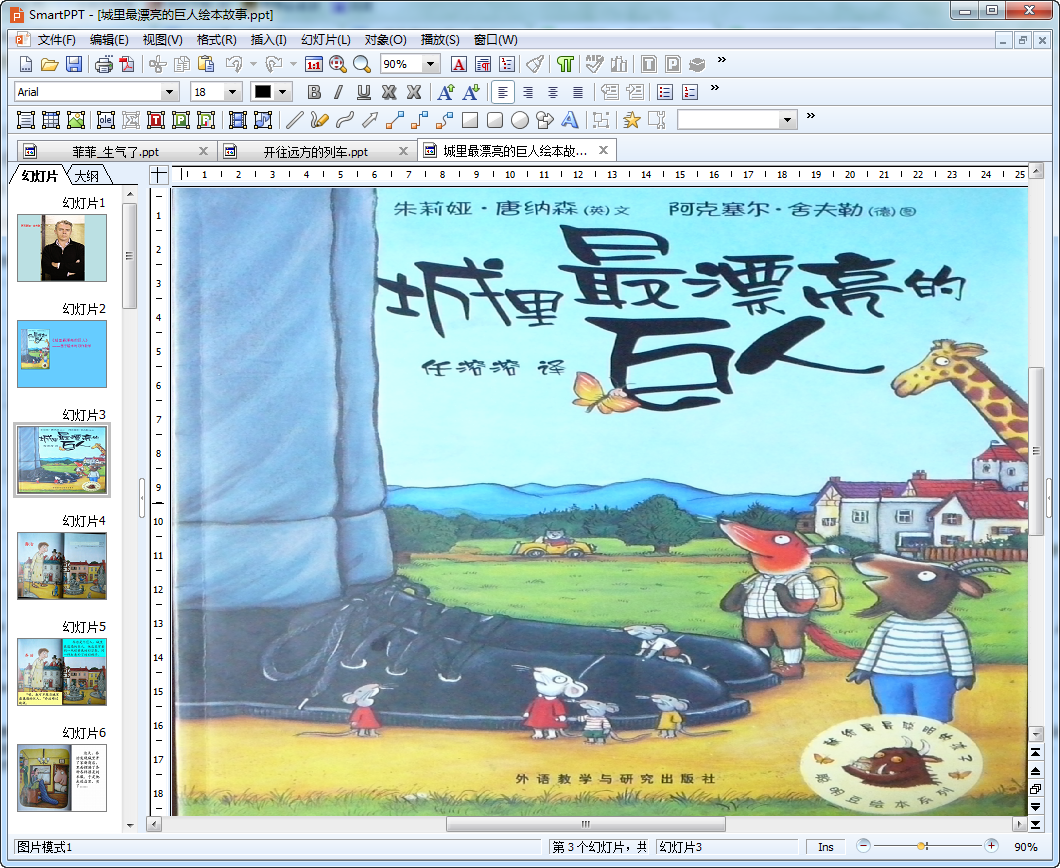Open the 90% zoom level dropdown

point(431,64)
